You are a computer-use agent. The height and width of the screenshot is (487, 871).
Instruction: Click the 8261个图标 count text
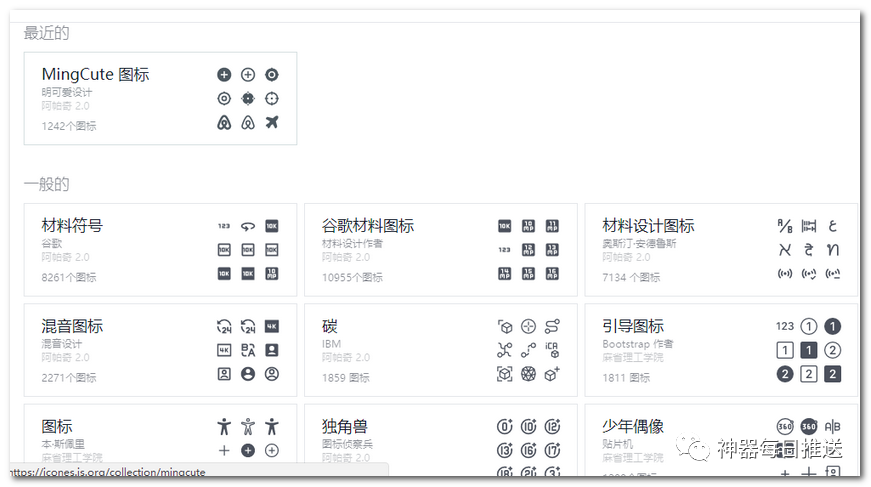click(x=69, y=277)
